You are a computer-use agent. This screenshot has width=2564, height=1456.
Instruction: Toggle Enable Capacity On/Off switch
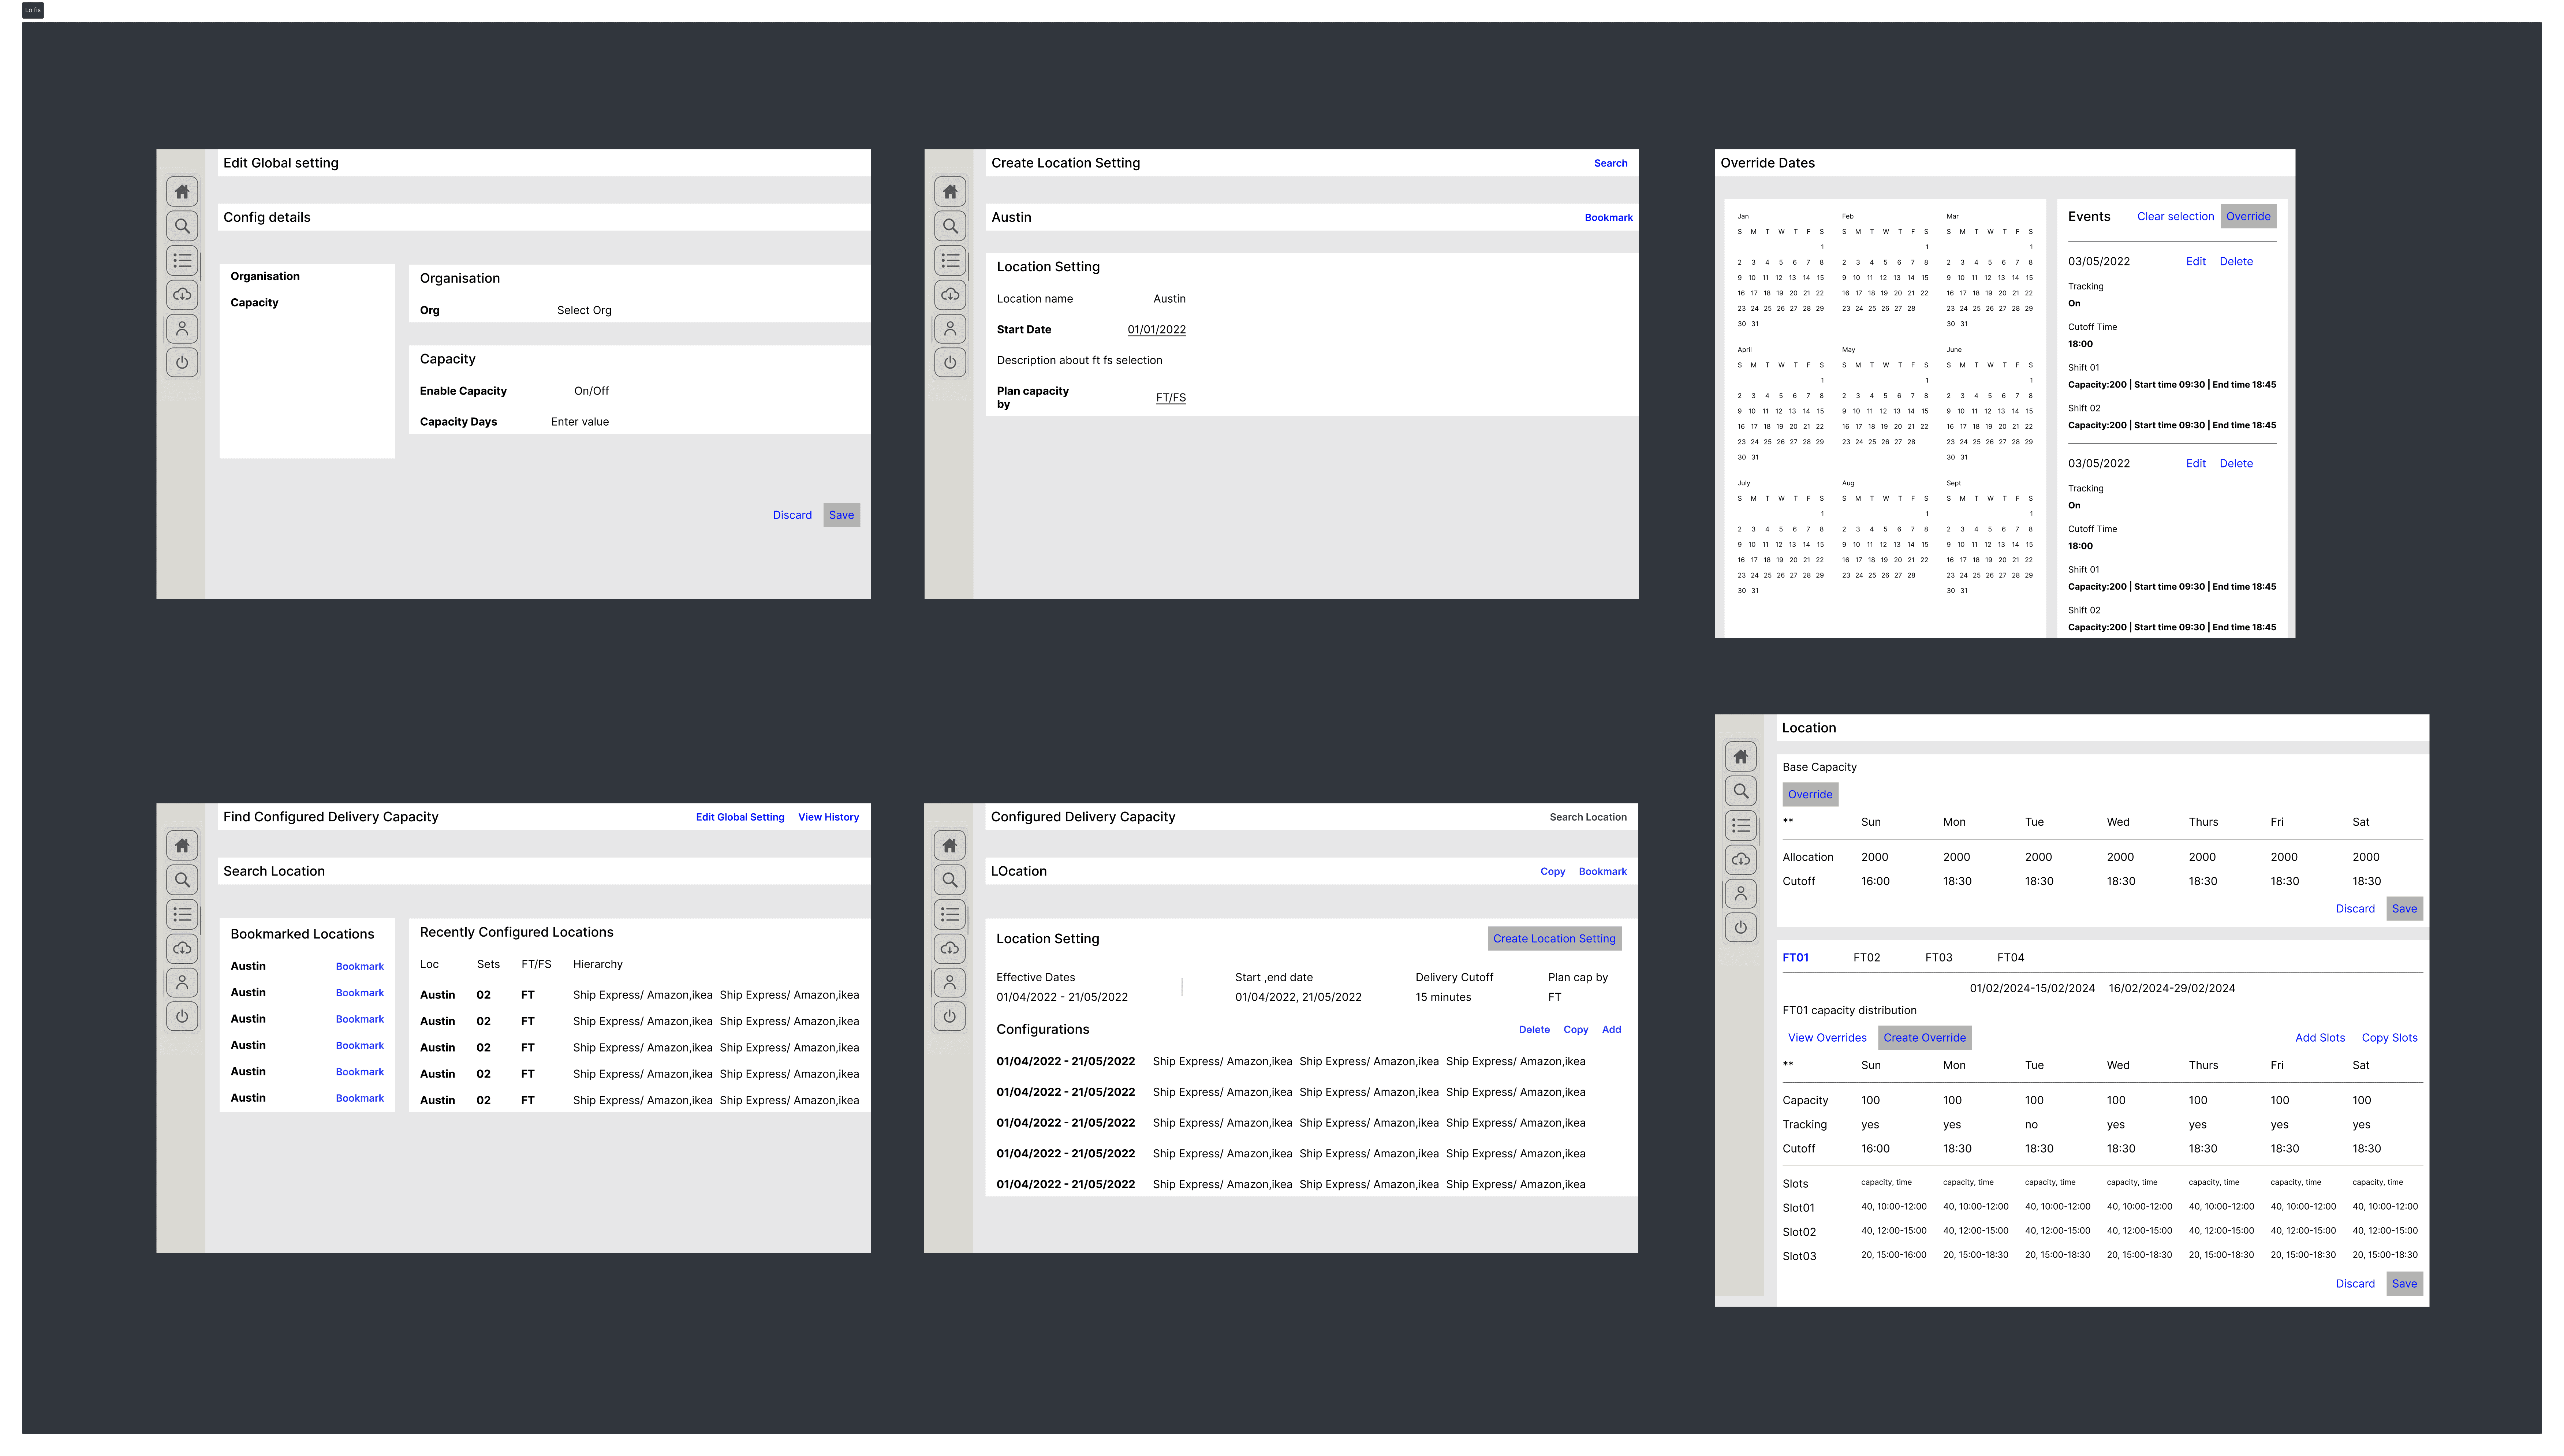(x=591, y=391)
